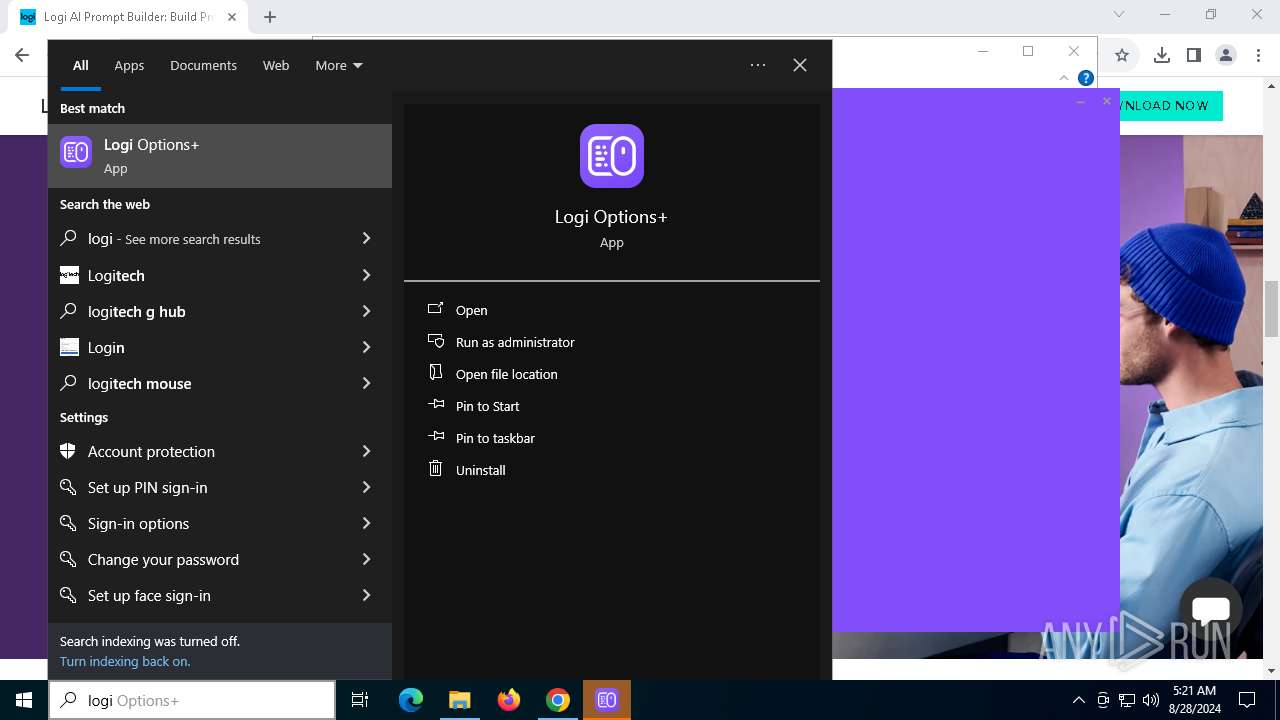Show hidden system tray icons

[x=1078, y=700]
